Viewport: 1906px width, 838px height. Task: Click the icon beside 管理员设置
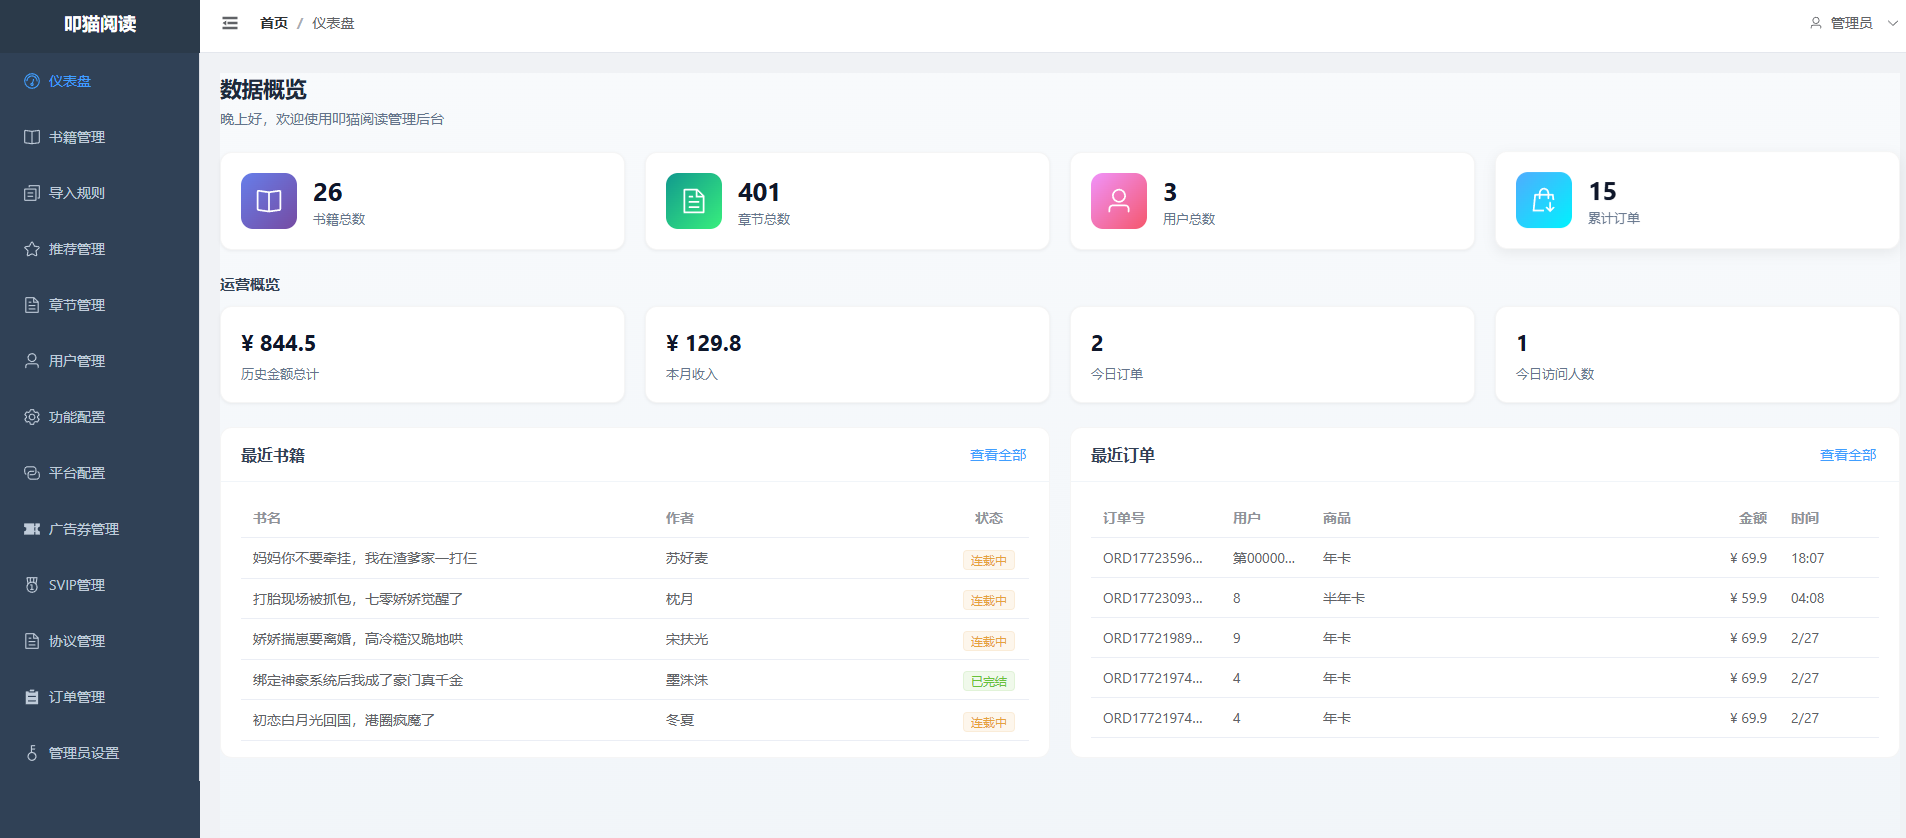pos(32,753)
